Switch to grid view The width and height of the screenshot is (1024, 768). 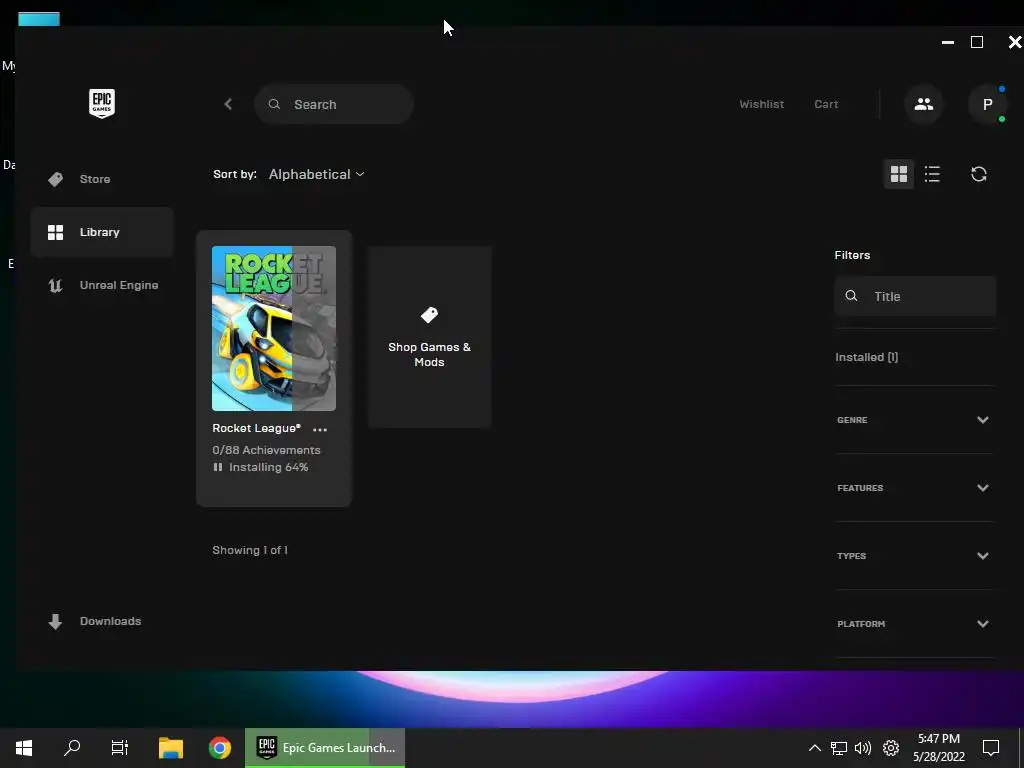point(899,174)
